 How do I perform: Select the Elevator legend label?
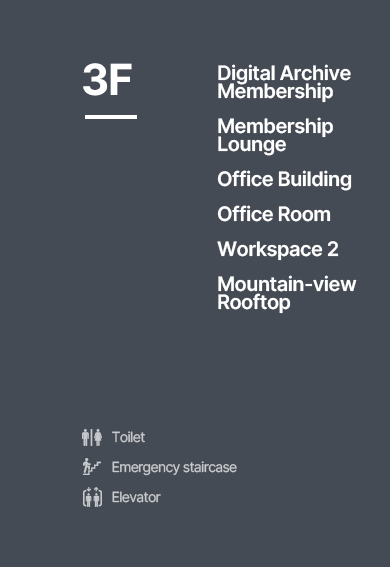click(136, 497)
